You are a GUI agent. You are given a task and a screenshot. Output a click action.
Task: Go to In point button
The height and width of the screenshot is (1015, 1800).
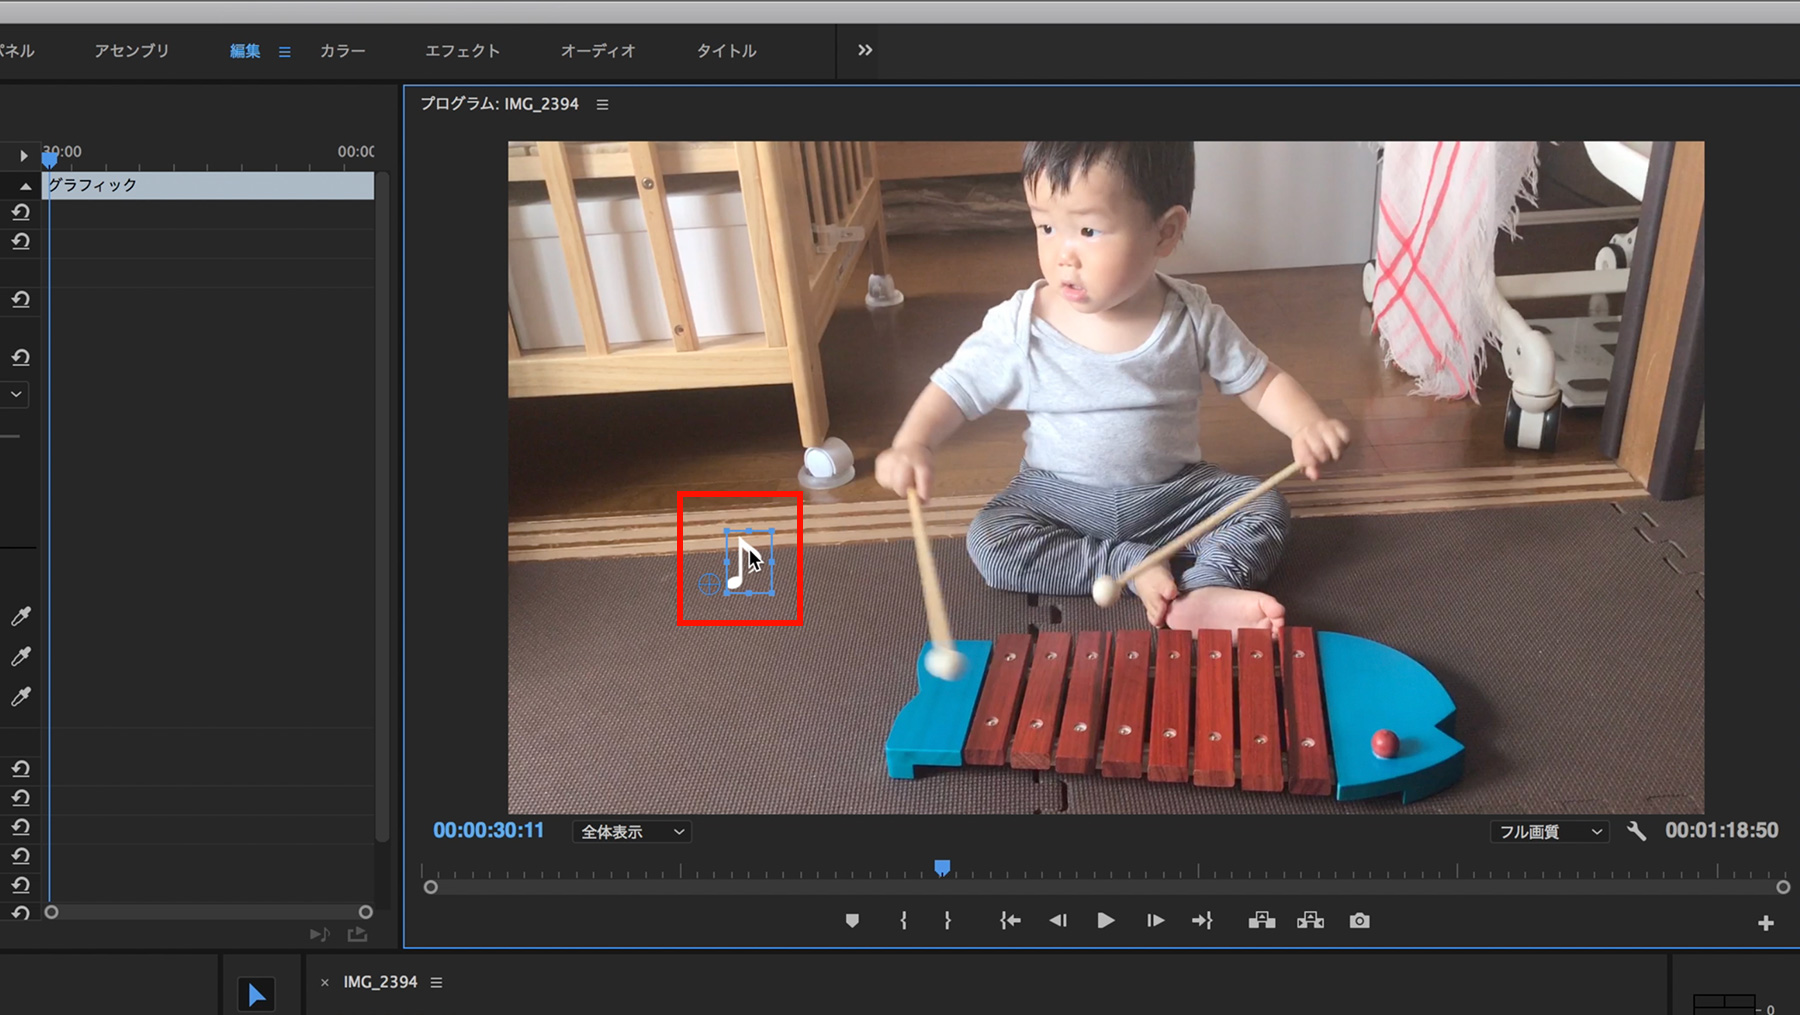(1010, 921)
